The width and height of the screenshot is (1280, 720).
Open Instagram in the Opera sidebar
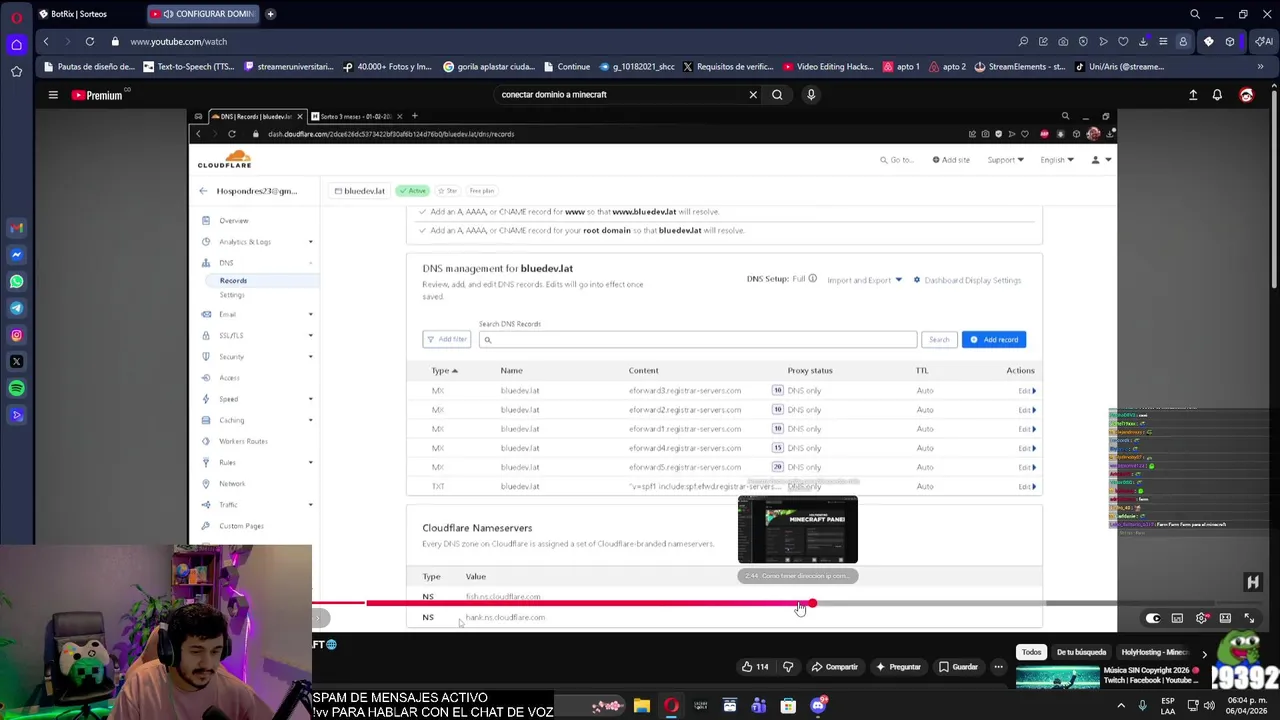(16, 335)
